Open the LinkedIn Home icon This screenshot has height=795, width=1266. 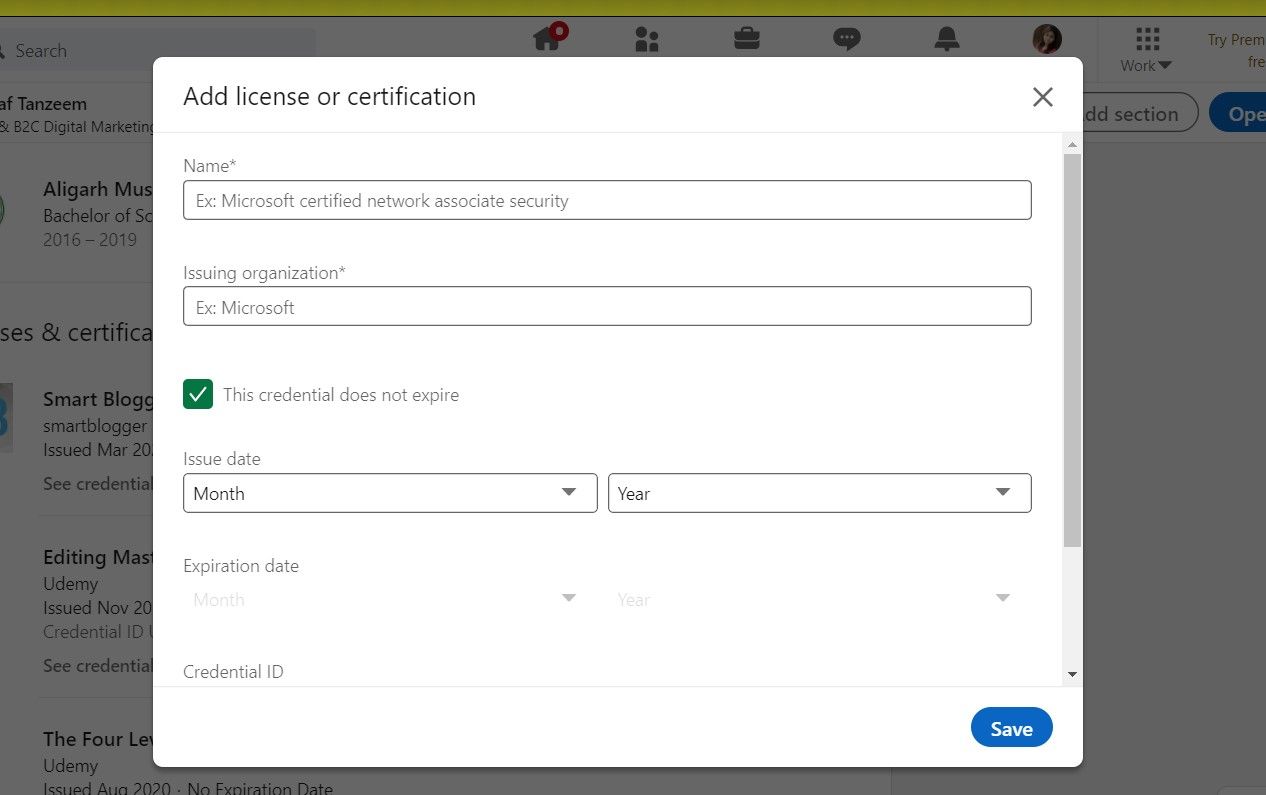click(x=547, y=39)
